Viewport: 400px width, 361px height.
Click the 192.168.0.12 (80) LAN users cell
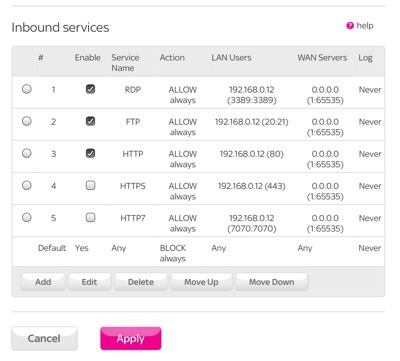pos(252,154)
